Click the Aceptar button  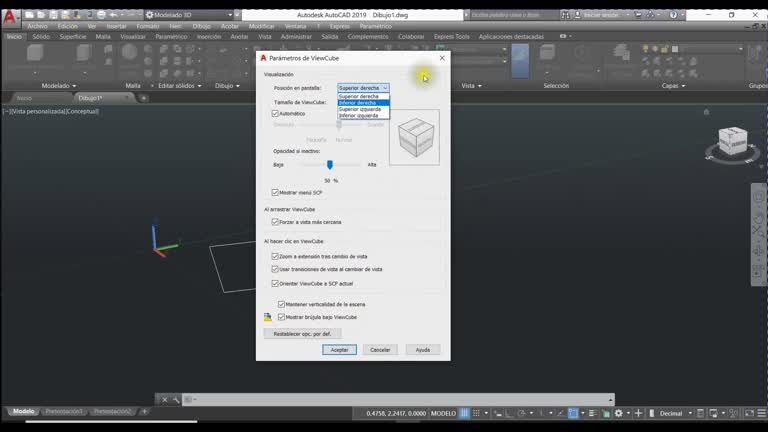[339, 350]
